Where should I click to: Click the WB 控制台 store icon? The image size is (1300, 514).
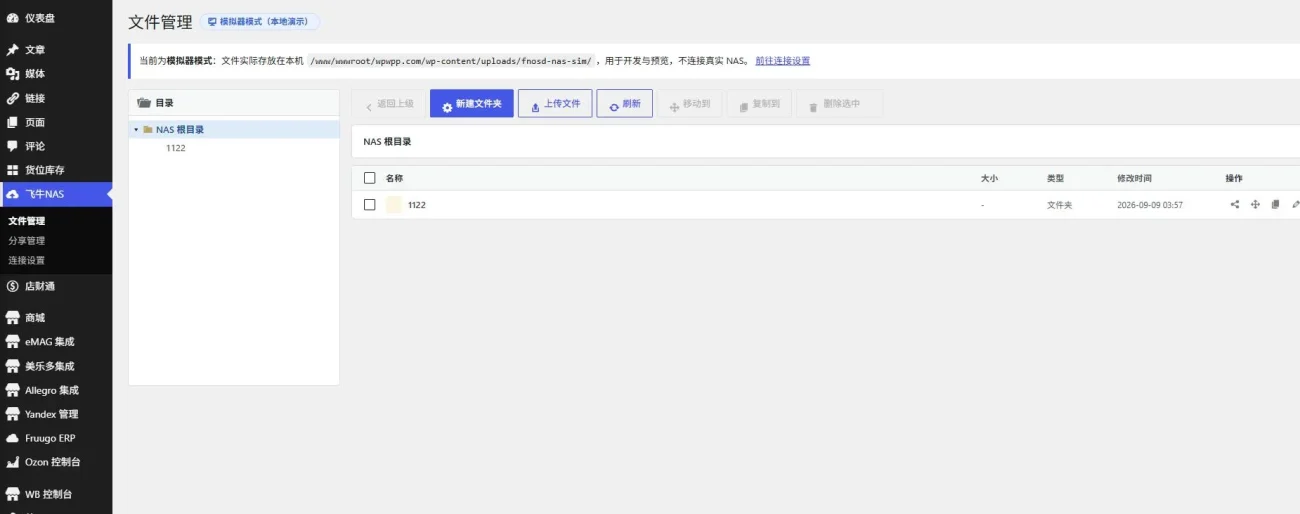pos(12,494)
